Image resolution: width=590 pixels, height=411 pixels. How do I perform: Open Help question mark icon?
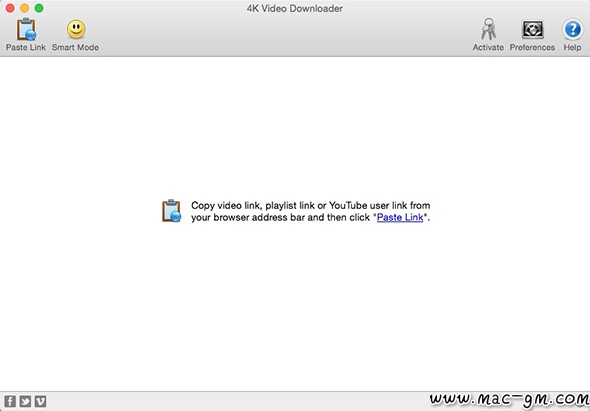click(572, 29)
